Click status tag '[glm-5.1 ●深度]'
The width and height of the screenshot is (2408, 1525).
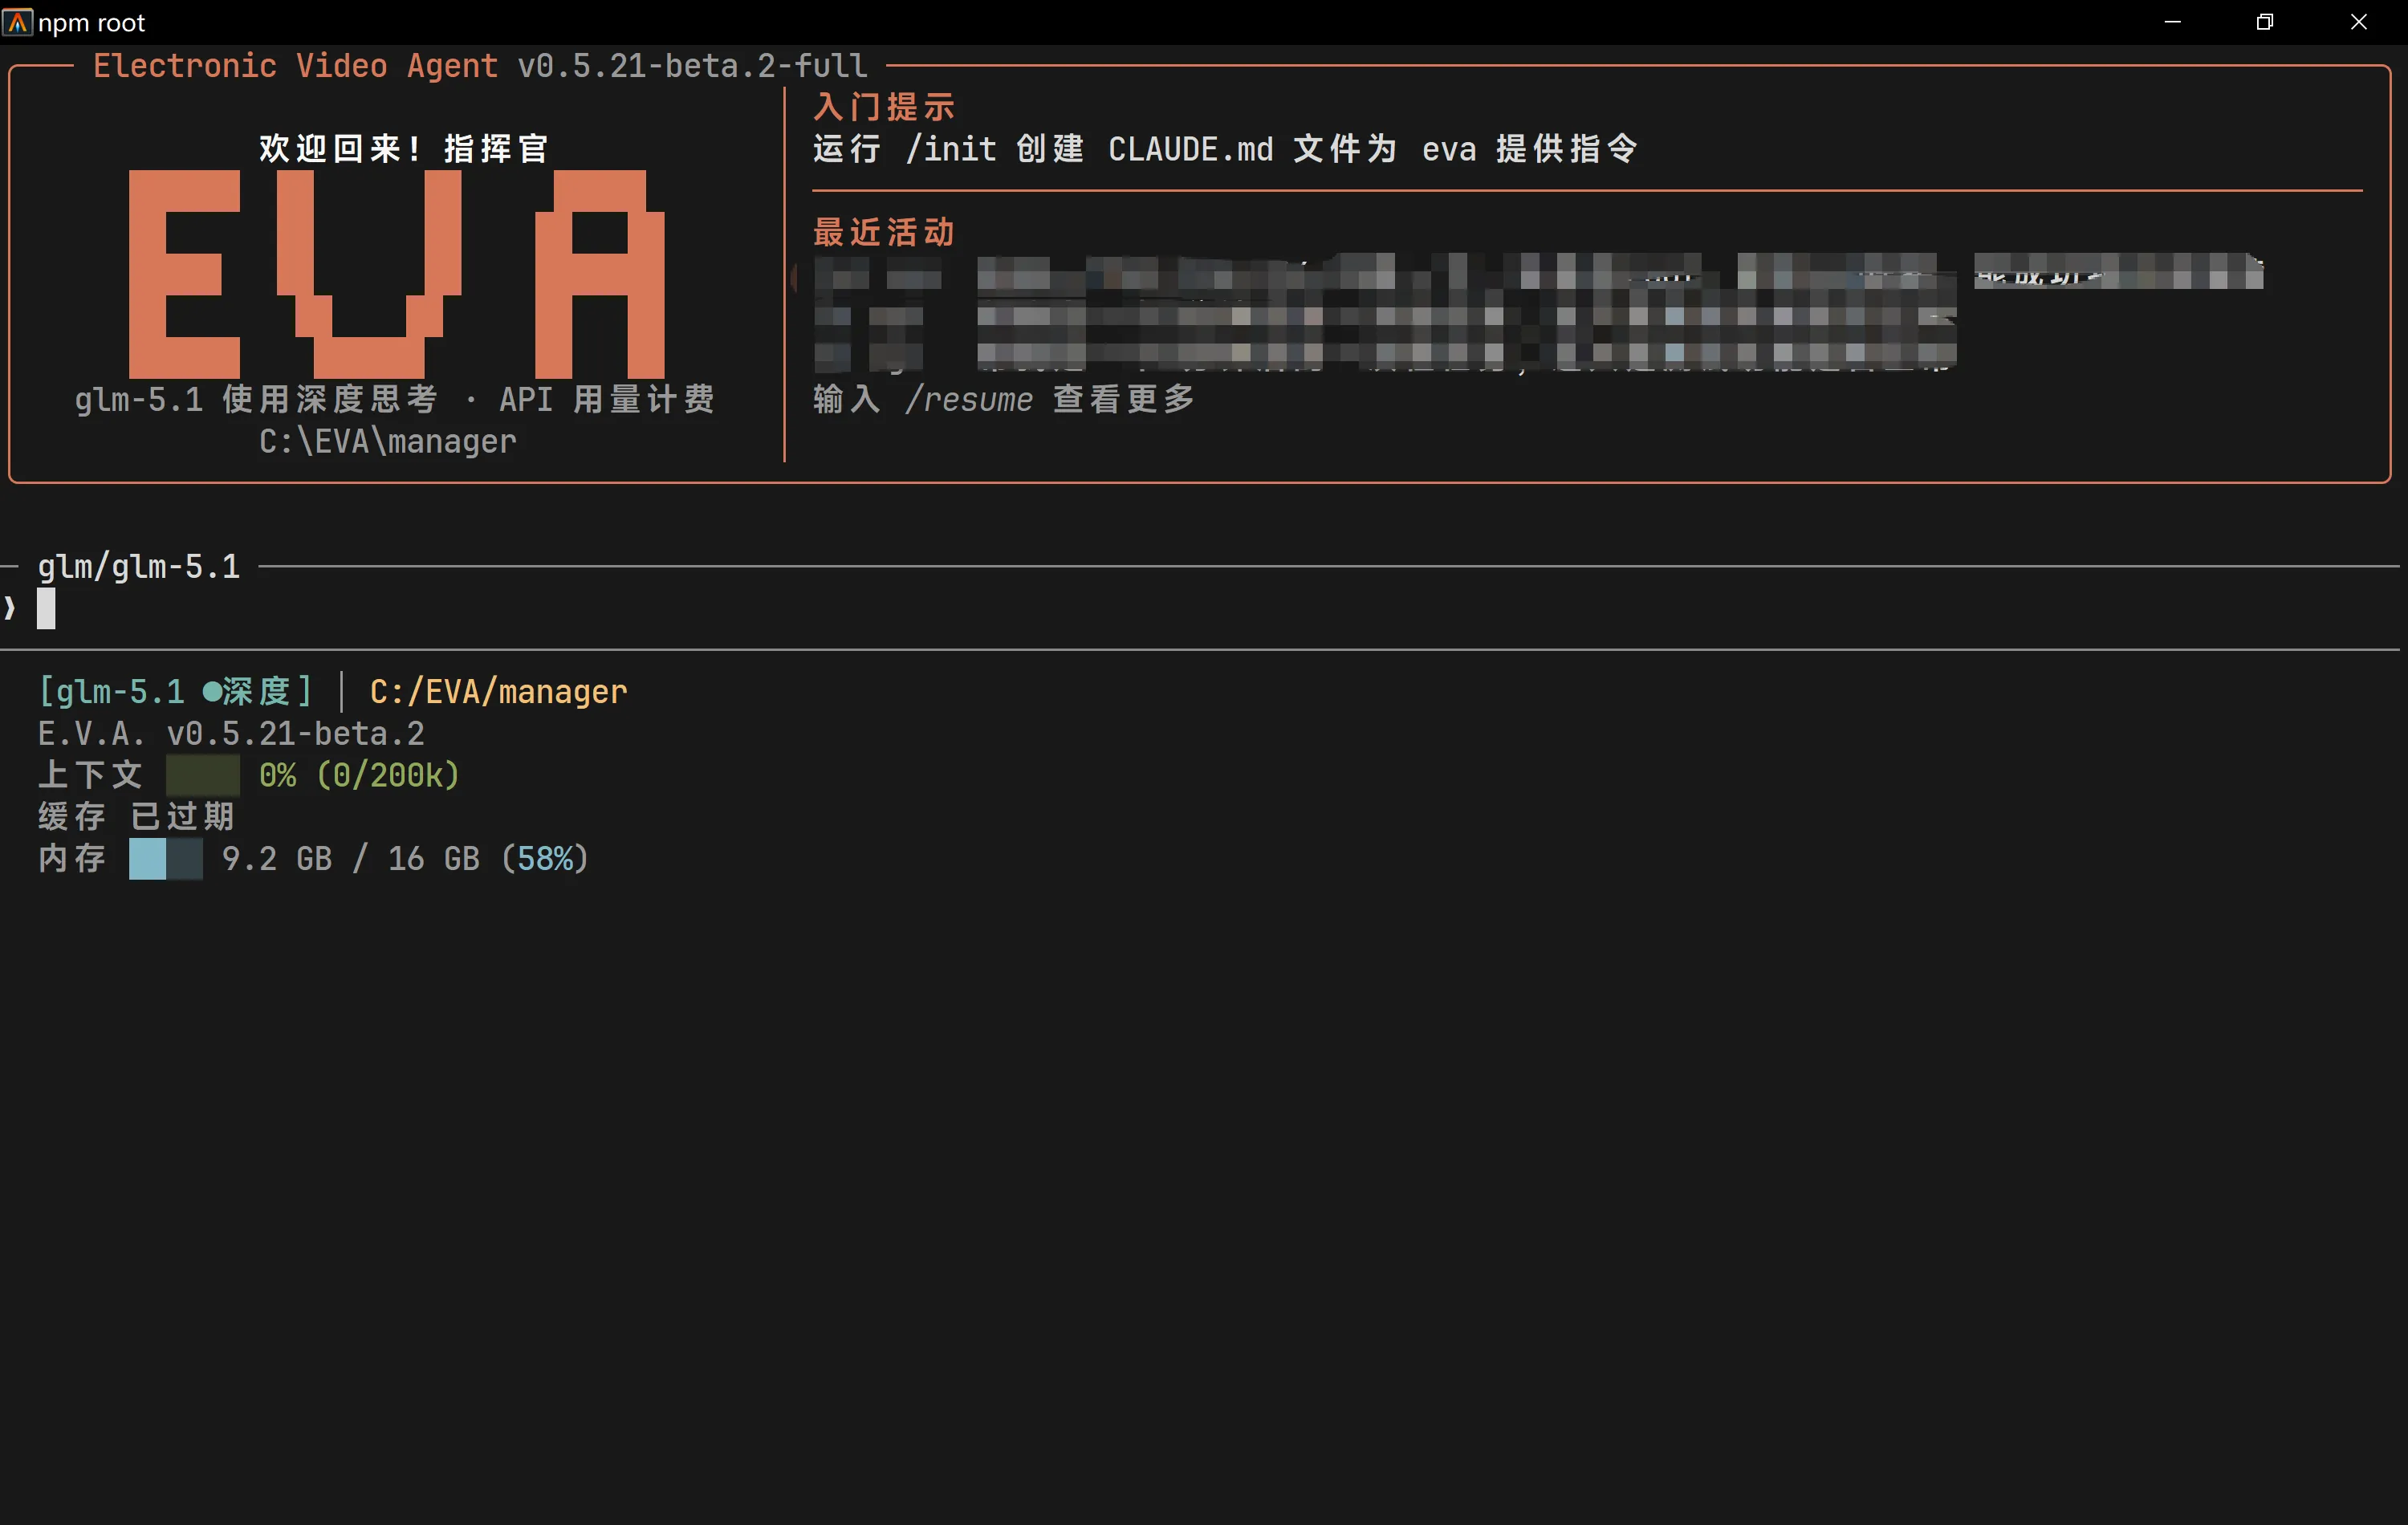tap(175, 691)
